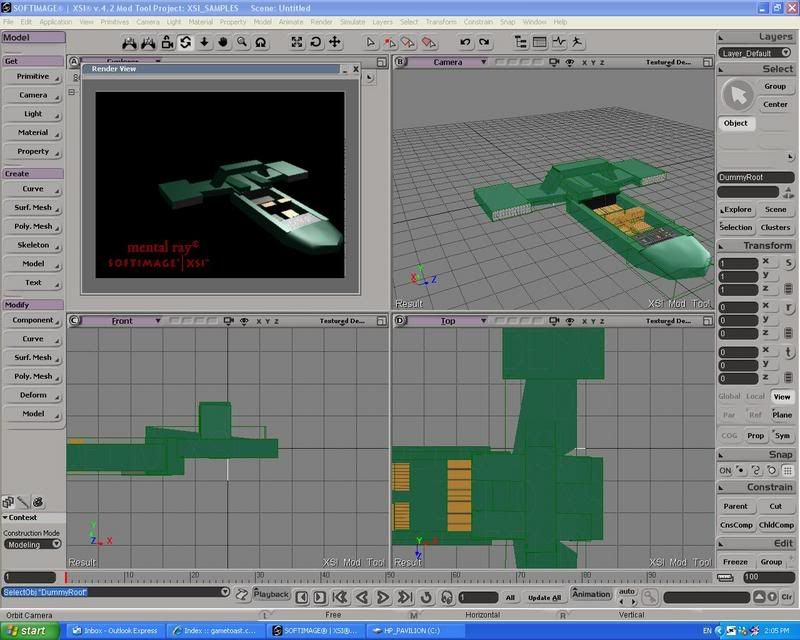
Task: Click the four-way move arrows icon
Action: tap(334, 42)
